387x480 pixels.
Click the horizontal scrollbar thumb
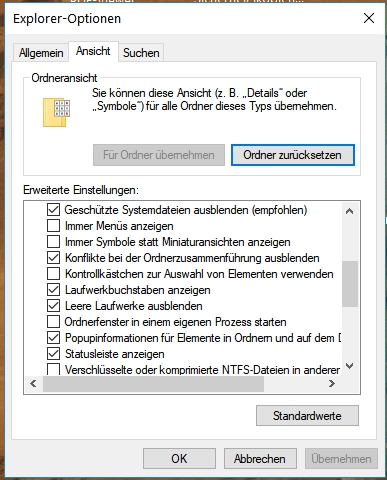click(x=153, y=384)
